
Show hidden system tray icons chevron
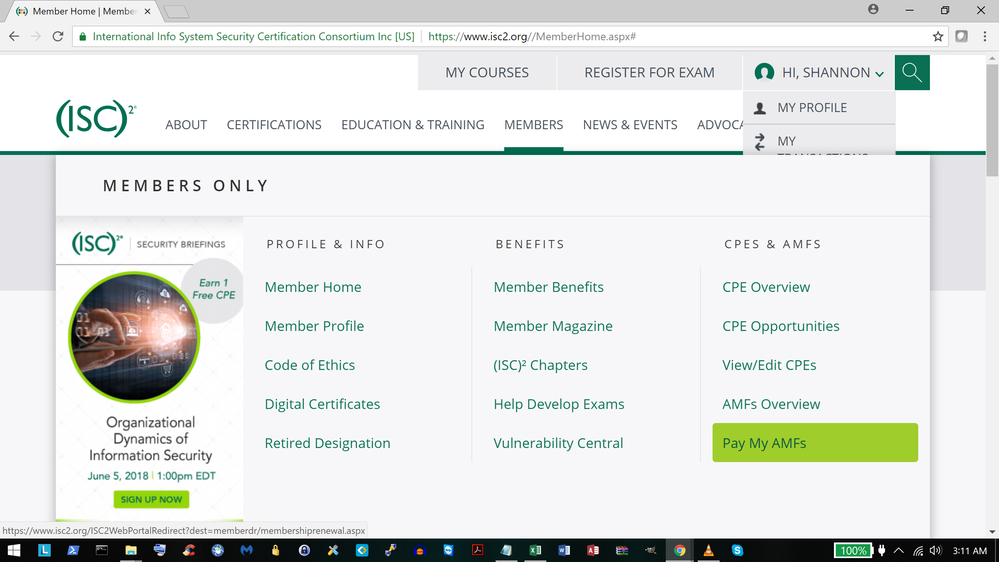coord(898,550)
